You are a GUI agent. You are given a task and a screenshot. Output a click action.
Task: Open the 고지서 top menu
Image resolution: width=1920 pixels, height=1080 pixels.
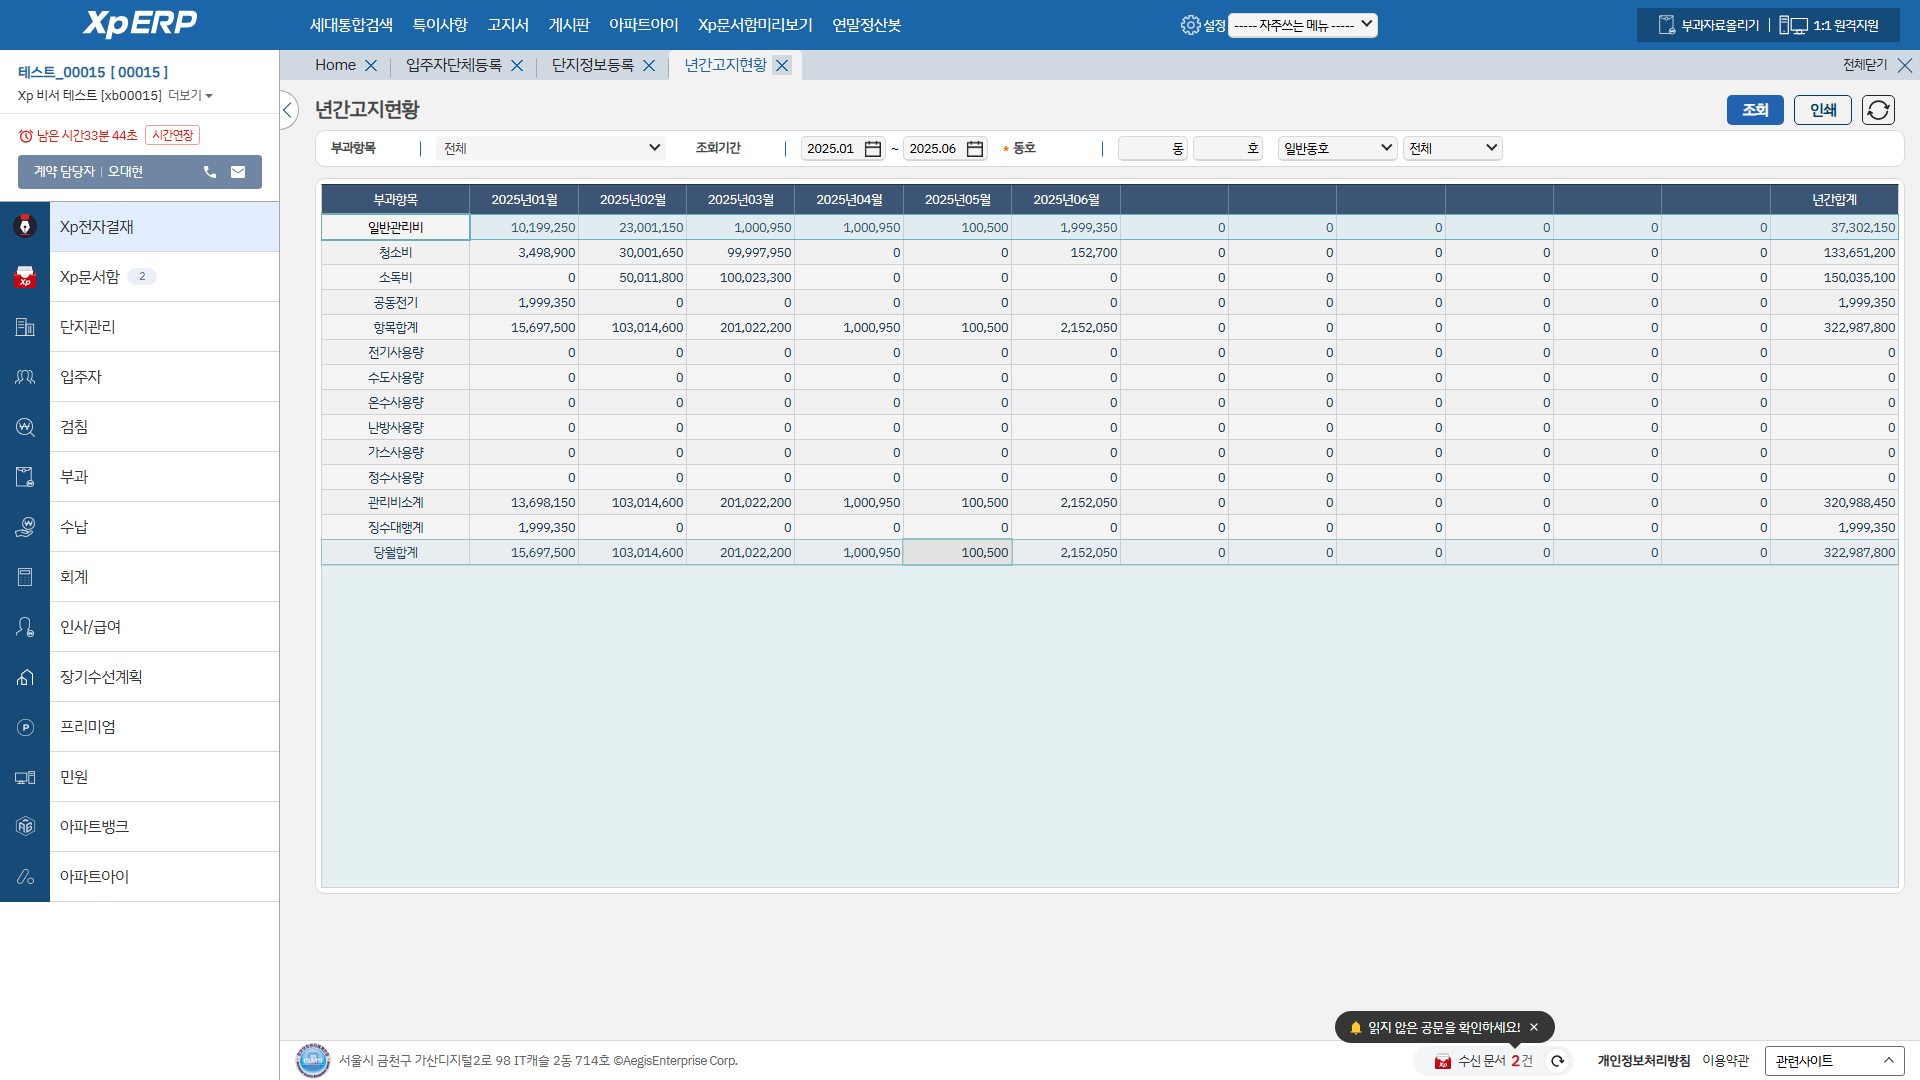(507, 25)
